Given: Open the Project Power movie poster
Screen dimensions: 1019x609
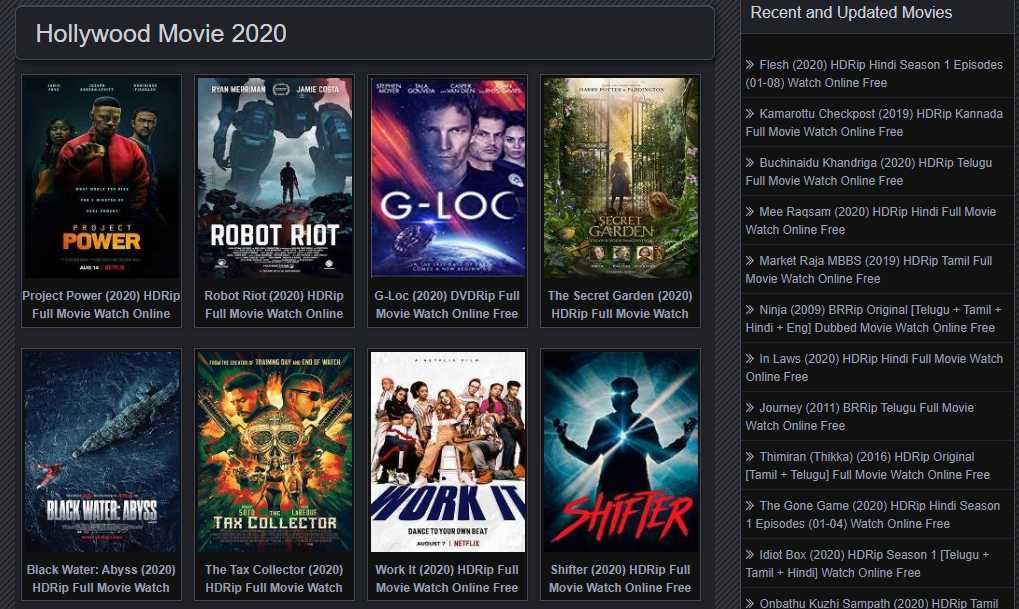Looking at the screenshot, I should [x=101, y=178].
